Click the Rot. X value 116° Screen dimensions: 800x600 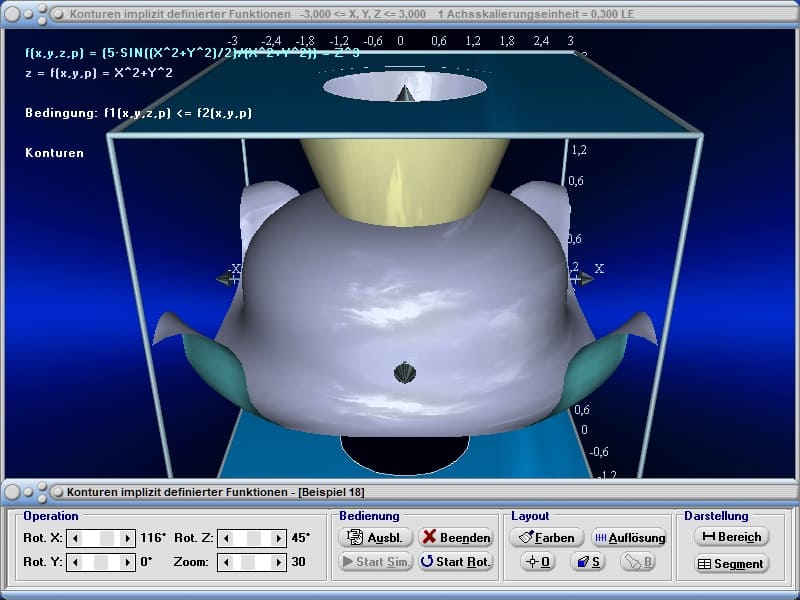coord(153,538)
